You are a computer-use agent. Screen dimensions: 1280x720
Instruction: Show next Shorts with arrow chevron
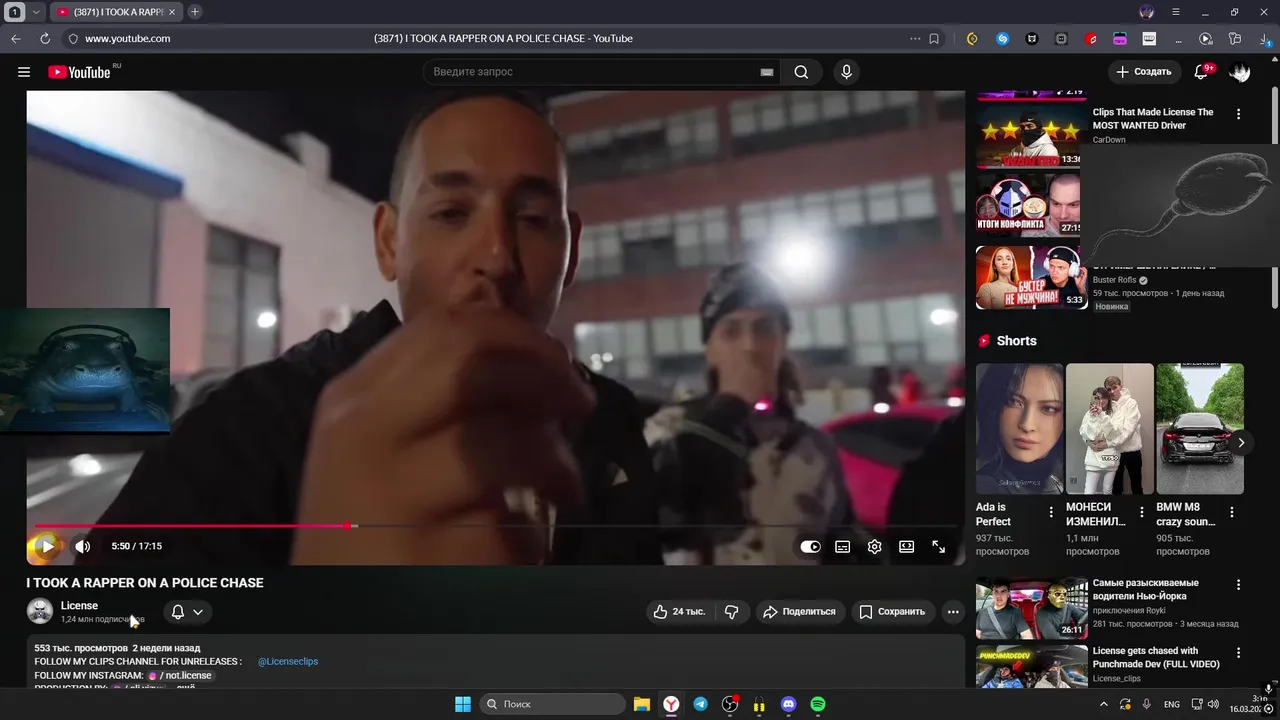1241,442
